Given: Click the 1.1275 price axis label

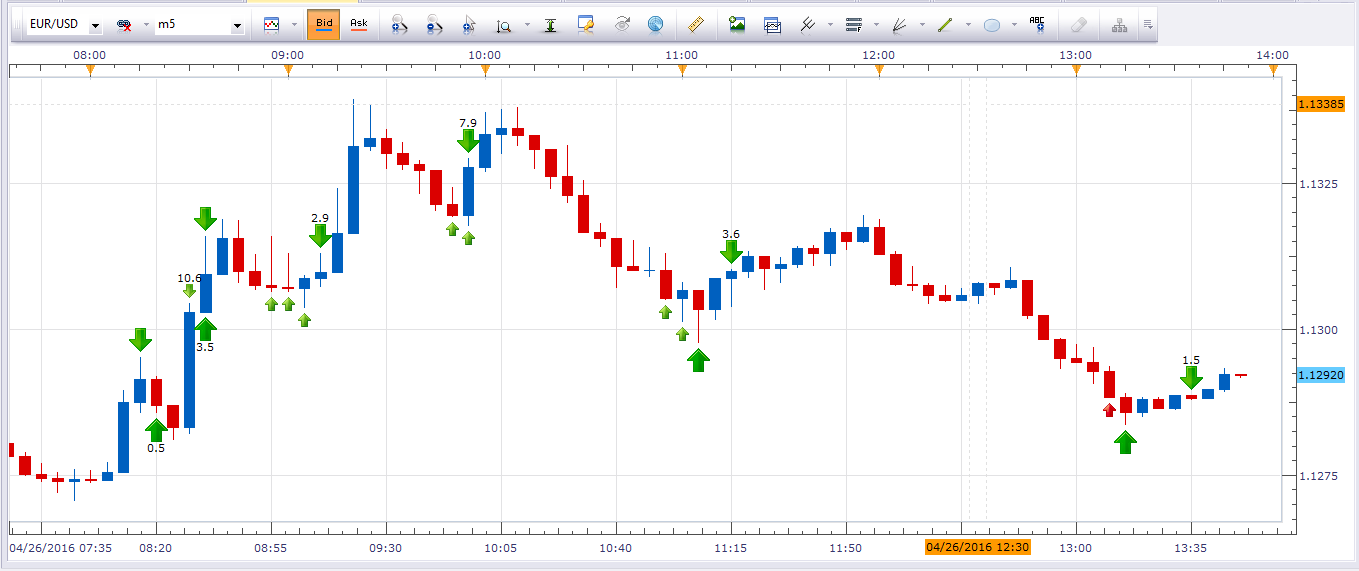Looking at the screenshot, I should click(x=1318, y=476).
